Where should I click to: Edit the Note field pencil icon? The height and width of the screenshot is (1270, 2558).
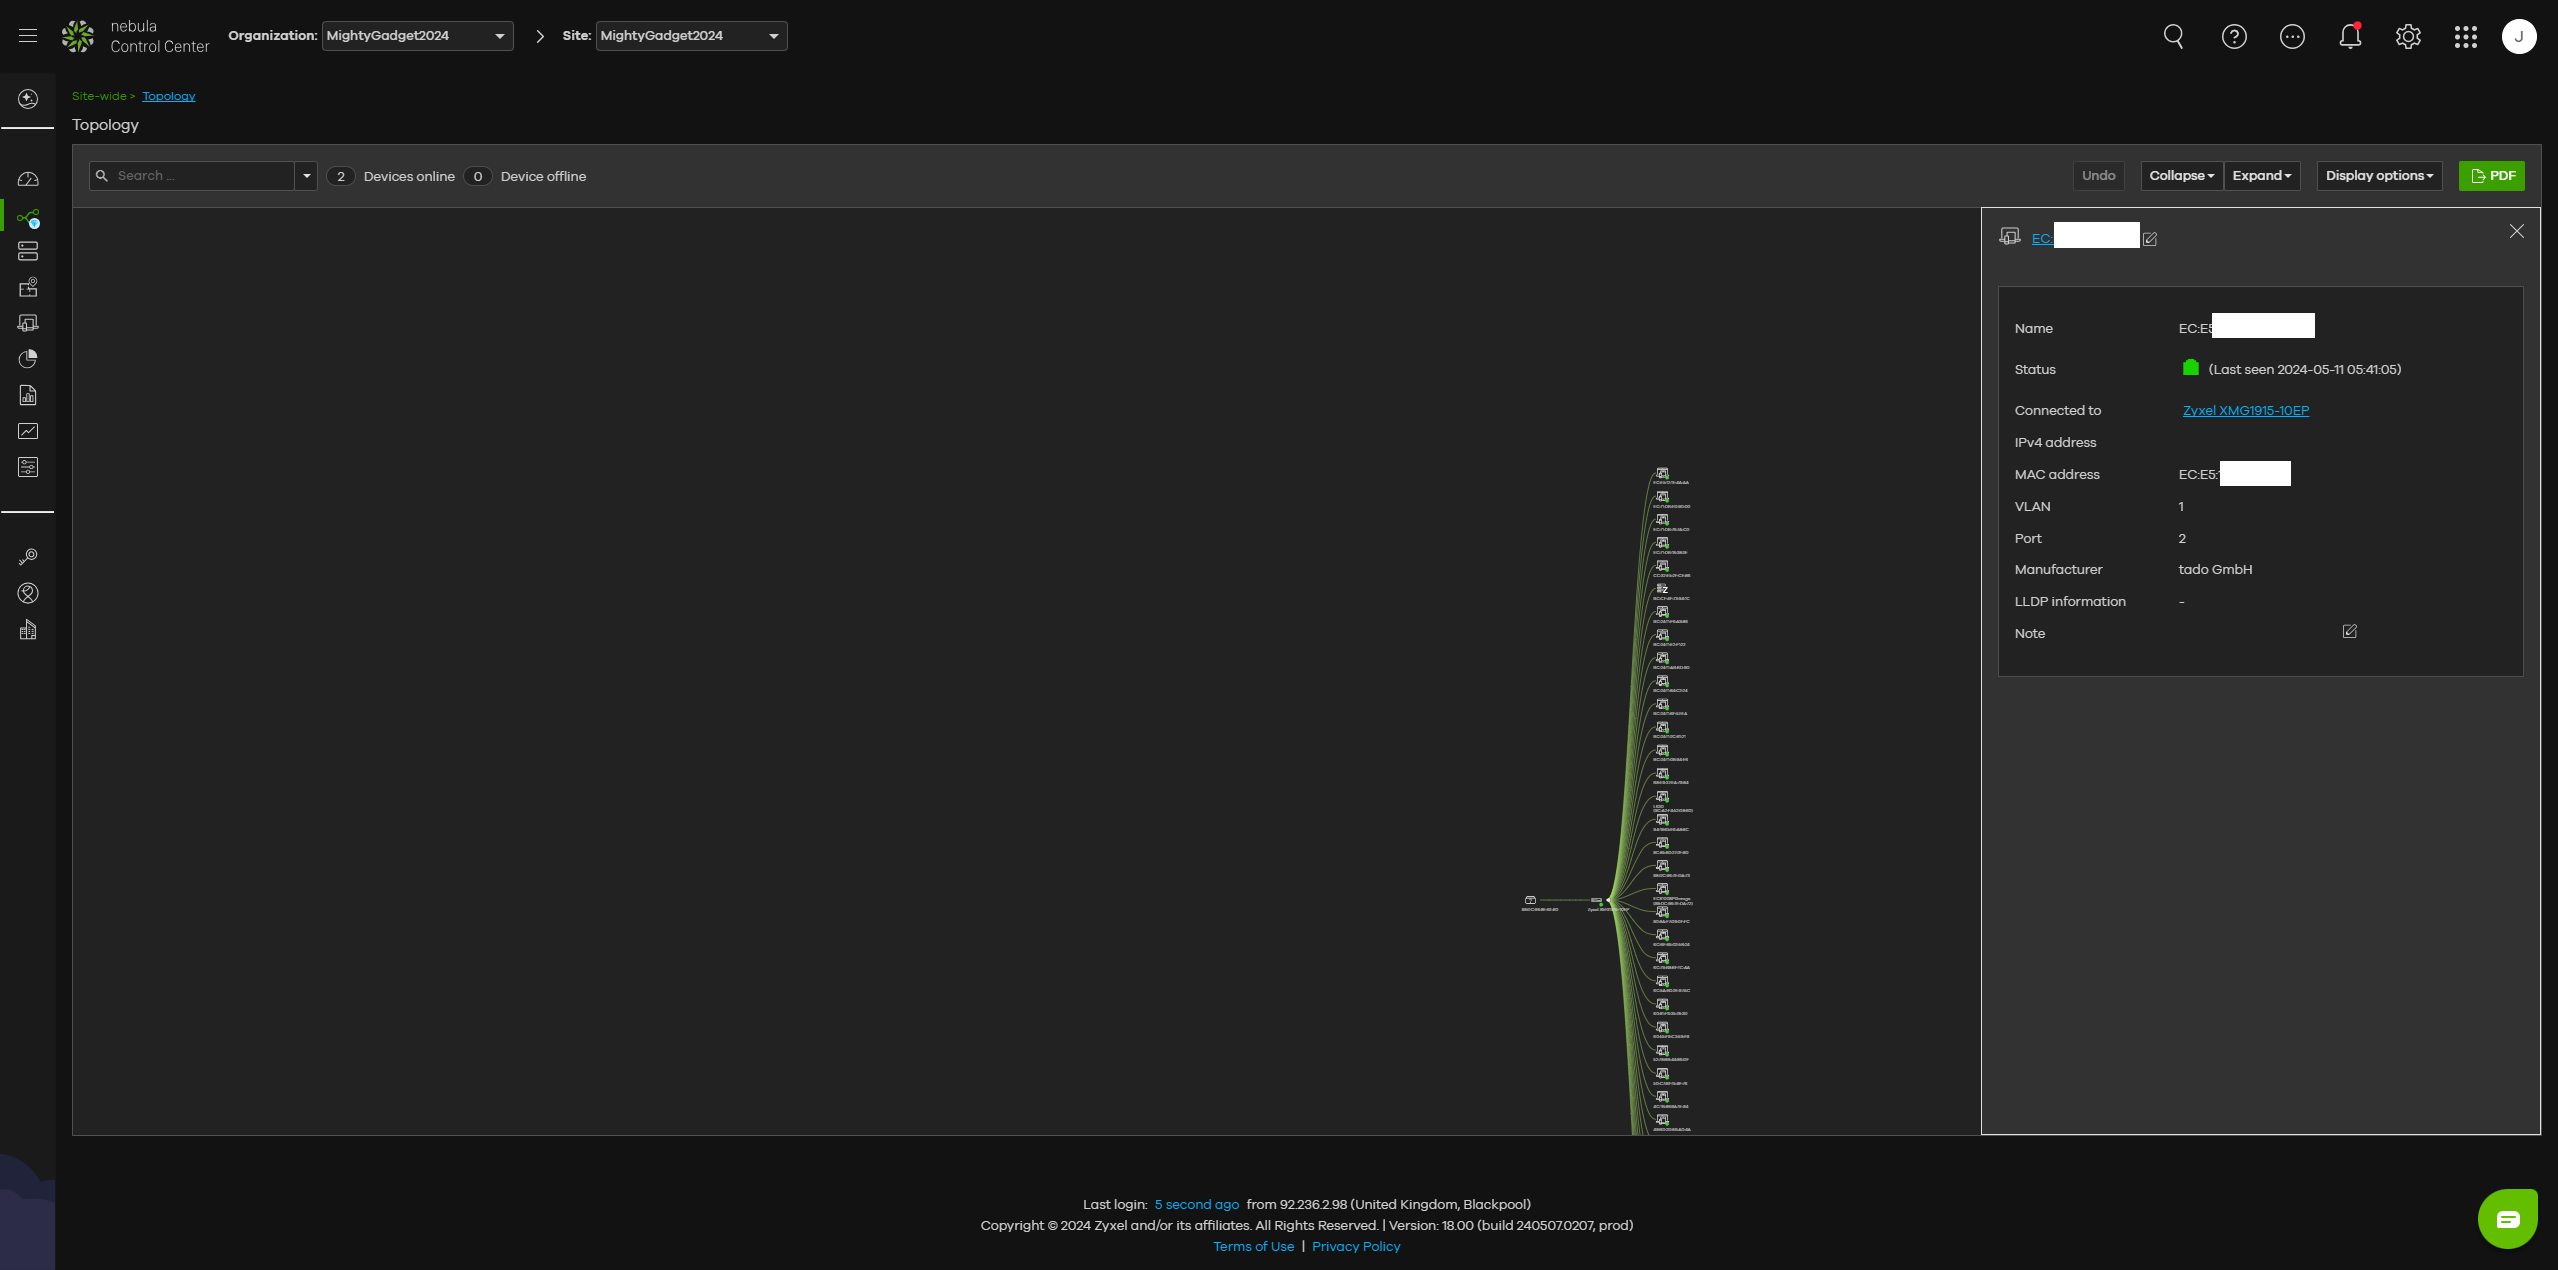pos(2349,632)
